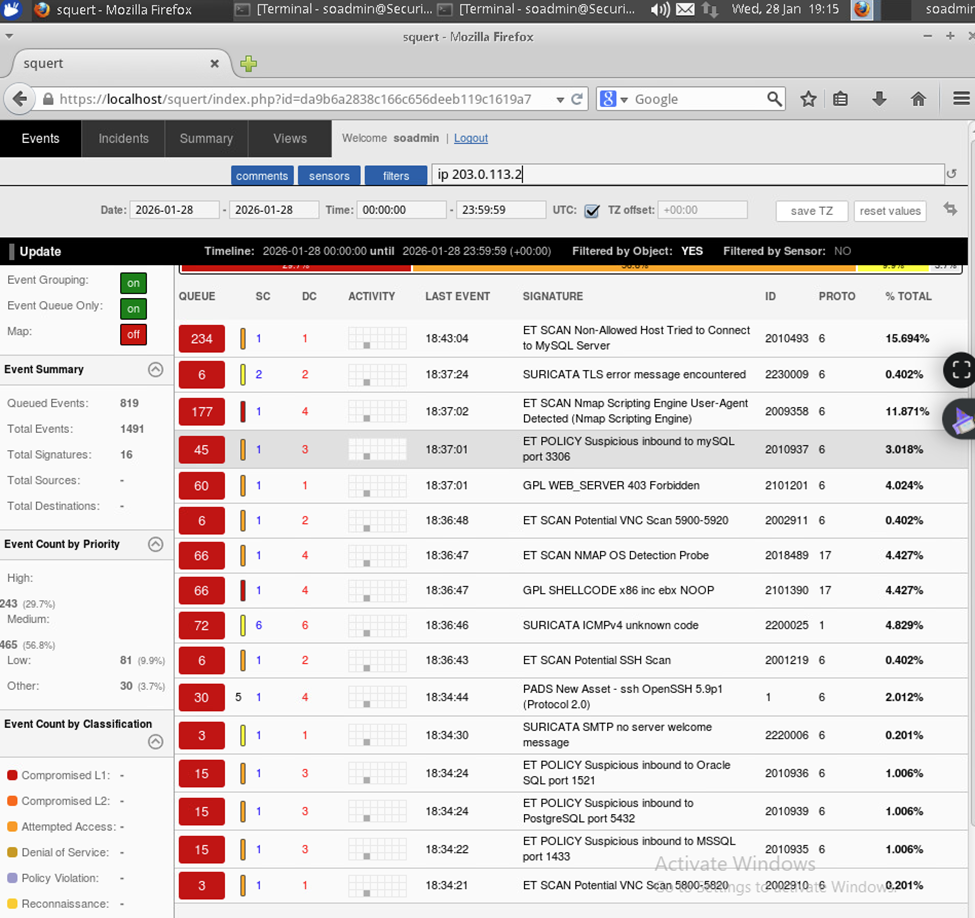Click the Google search input box
975x918 pixels.
click(x=699, y=99)
